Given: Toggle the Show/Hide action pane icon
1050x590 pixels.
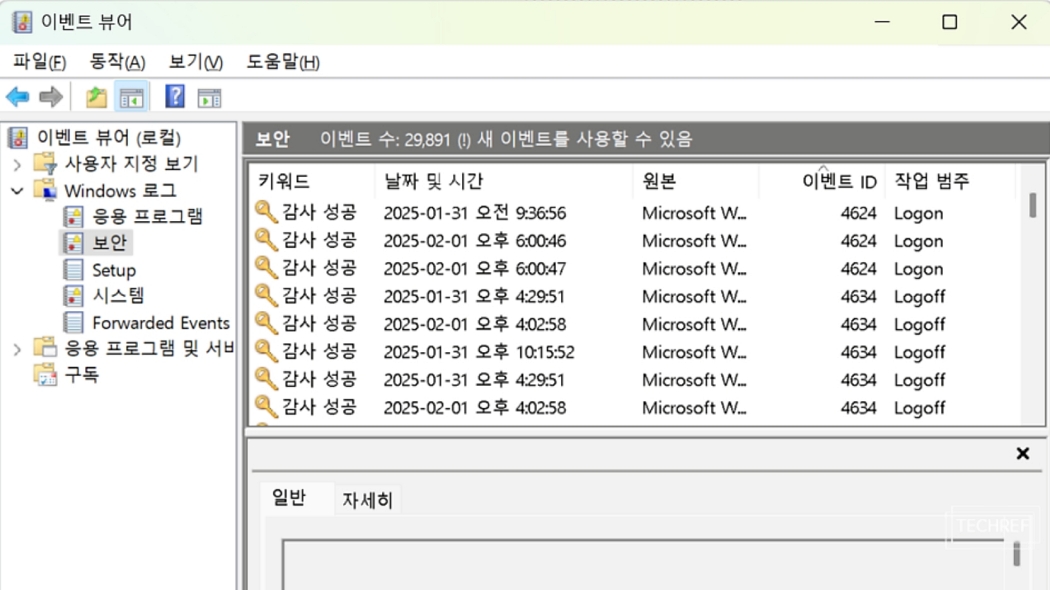Looking at the screenshot, I should 210,98.
